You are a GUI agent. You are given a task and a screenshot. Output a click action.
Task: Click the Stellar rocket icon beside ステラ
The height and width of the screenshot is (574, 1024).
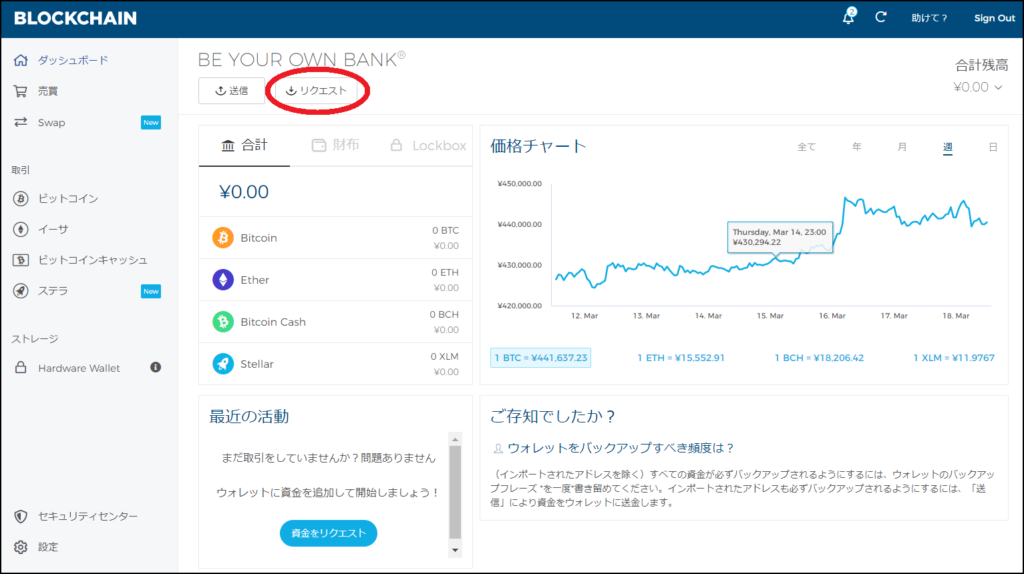coord(21,291)
